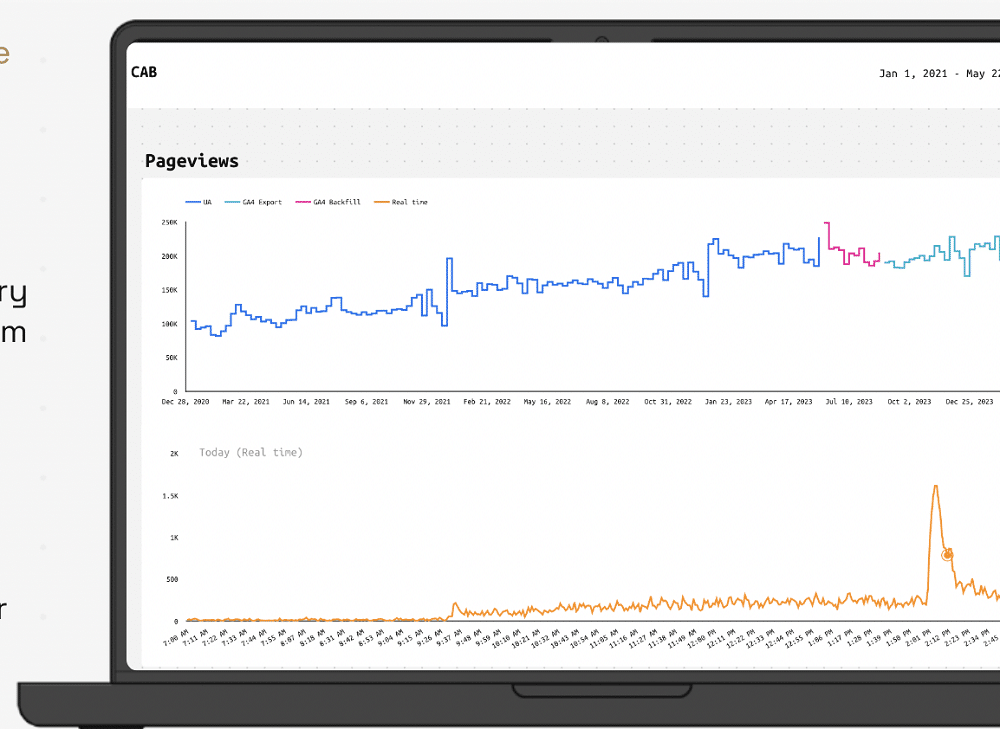Toggle visibility of the UA series
The height and width of the screenshot is (729, 1000).
(x=199, y=201)
